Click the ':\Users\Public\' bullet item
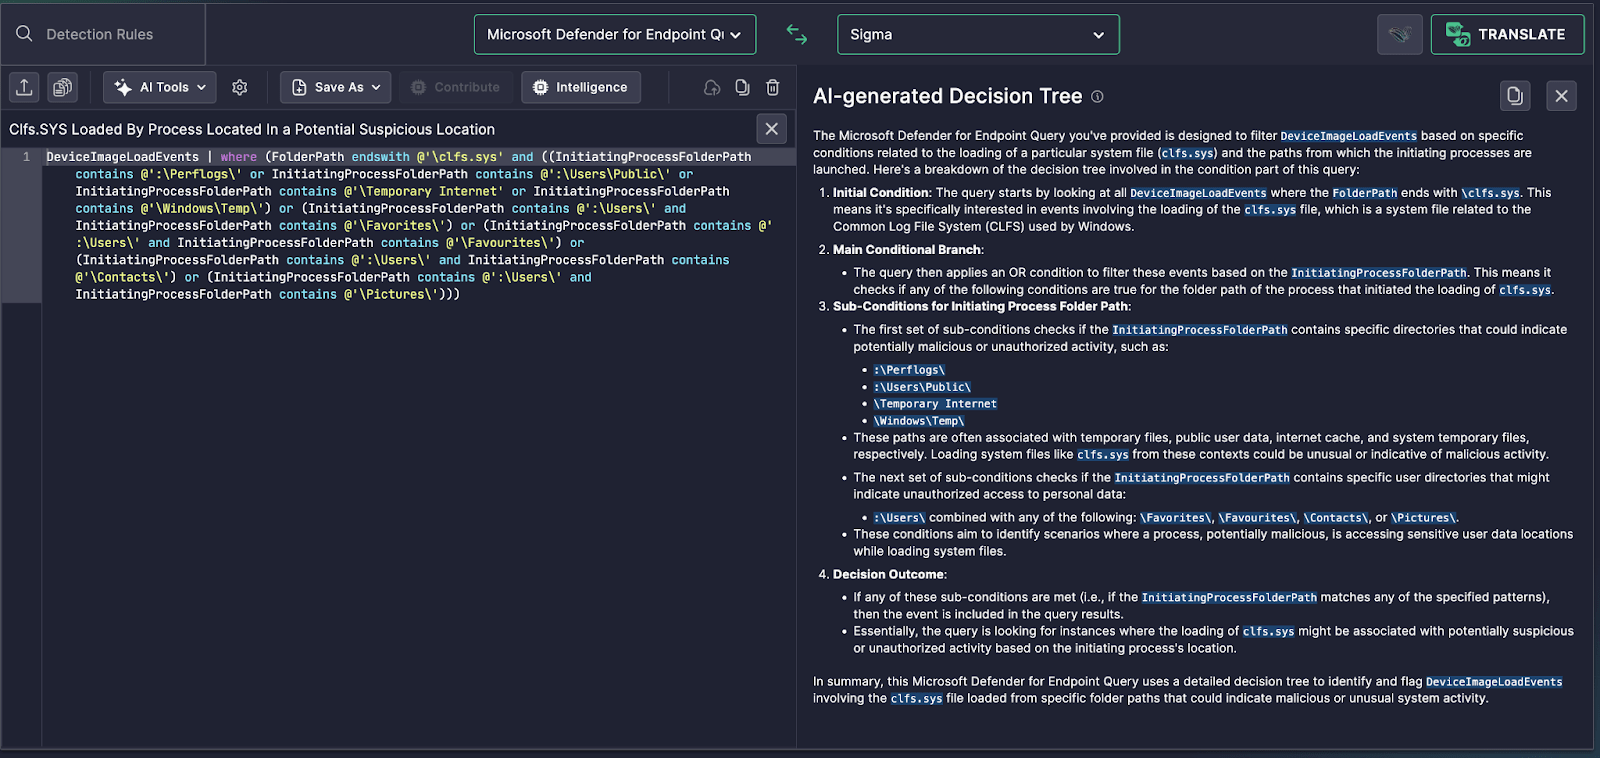Viewport: 1600px width, 758px height. [922, 387]
